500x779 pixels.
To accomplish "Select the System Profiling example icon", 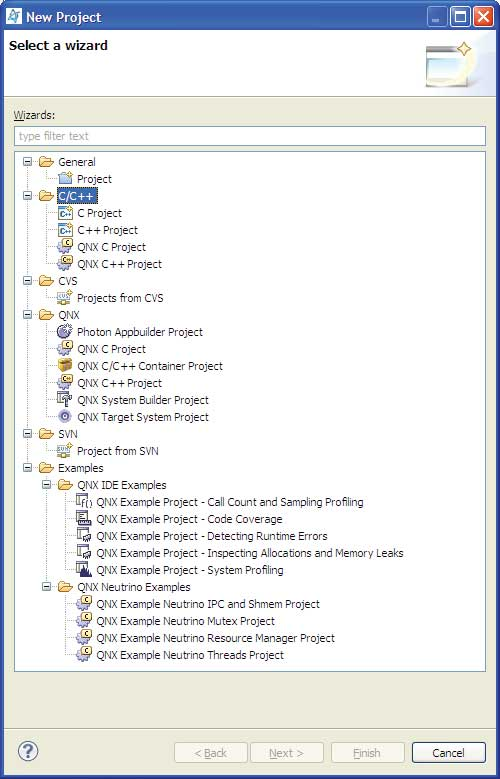I will [x=84, y=570].
